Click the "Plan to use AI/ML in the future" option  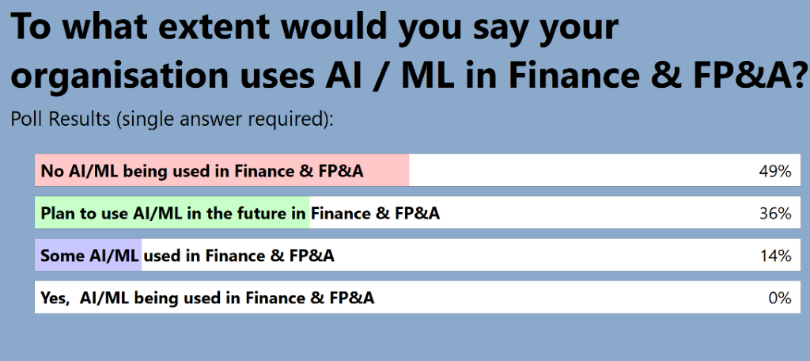coord(417,212)
